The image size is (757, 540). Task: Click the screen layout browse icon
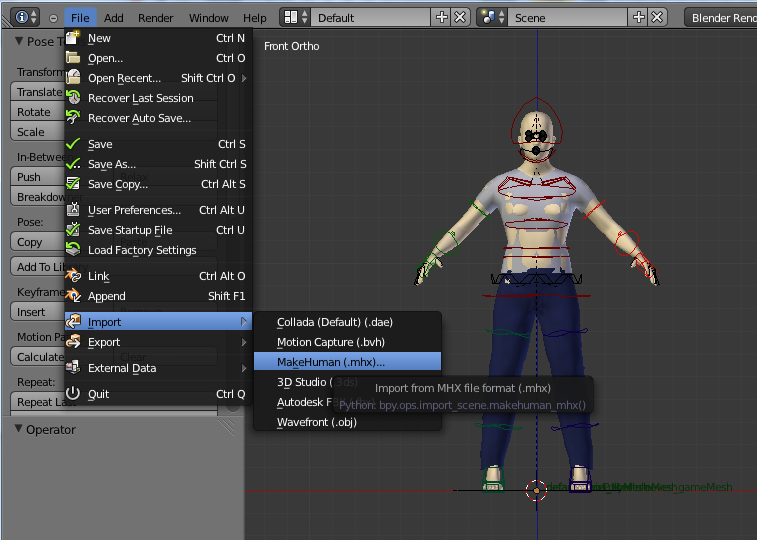point(295,17)
